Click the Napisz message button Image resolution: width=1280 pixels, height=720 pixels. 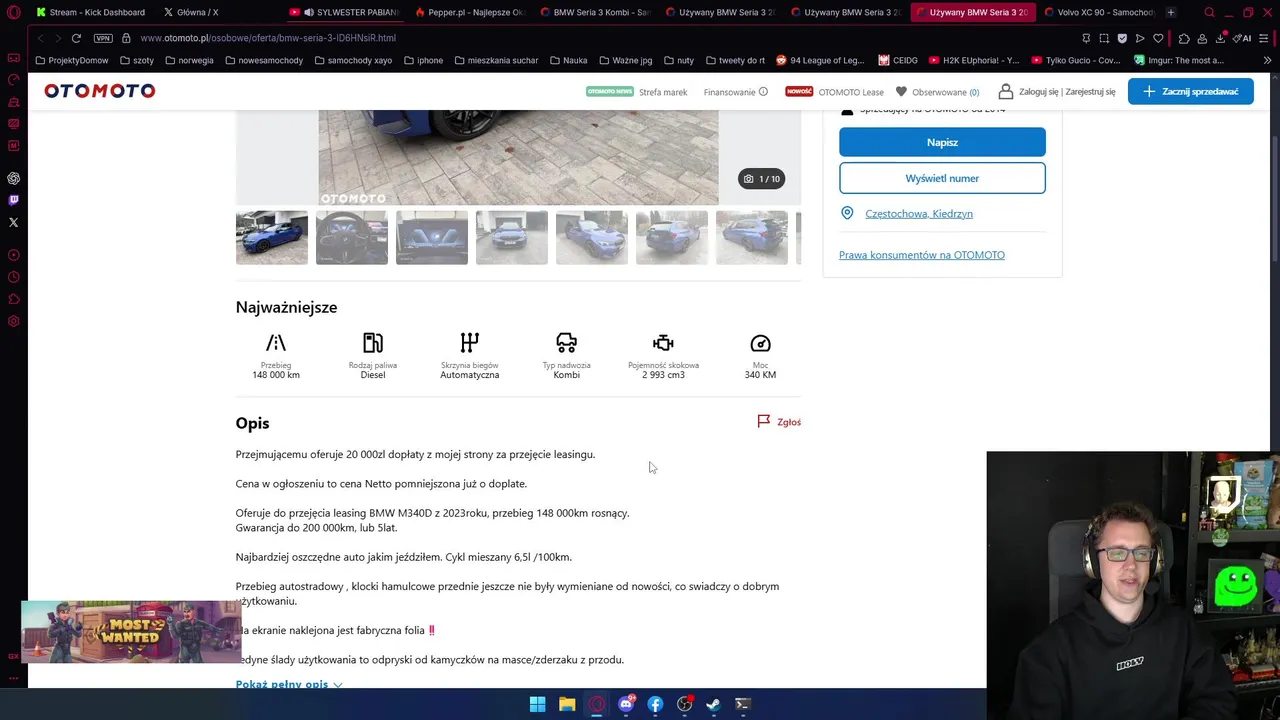pyautogui.click(x=942, y=142)
